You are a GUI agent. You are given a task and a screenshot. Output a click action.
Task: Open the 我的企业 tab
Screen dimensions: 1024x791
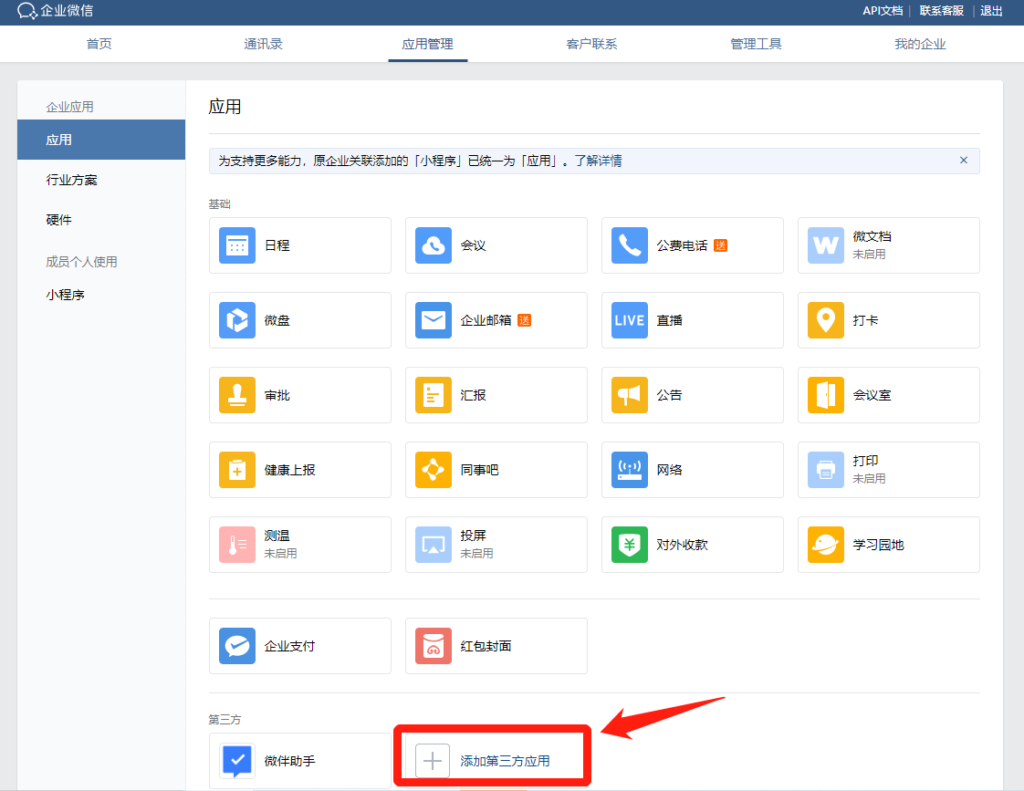(920, 44)
